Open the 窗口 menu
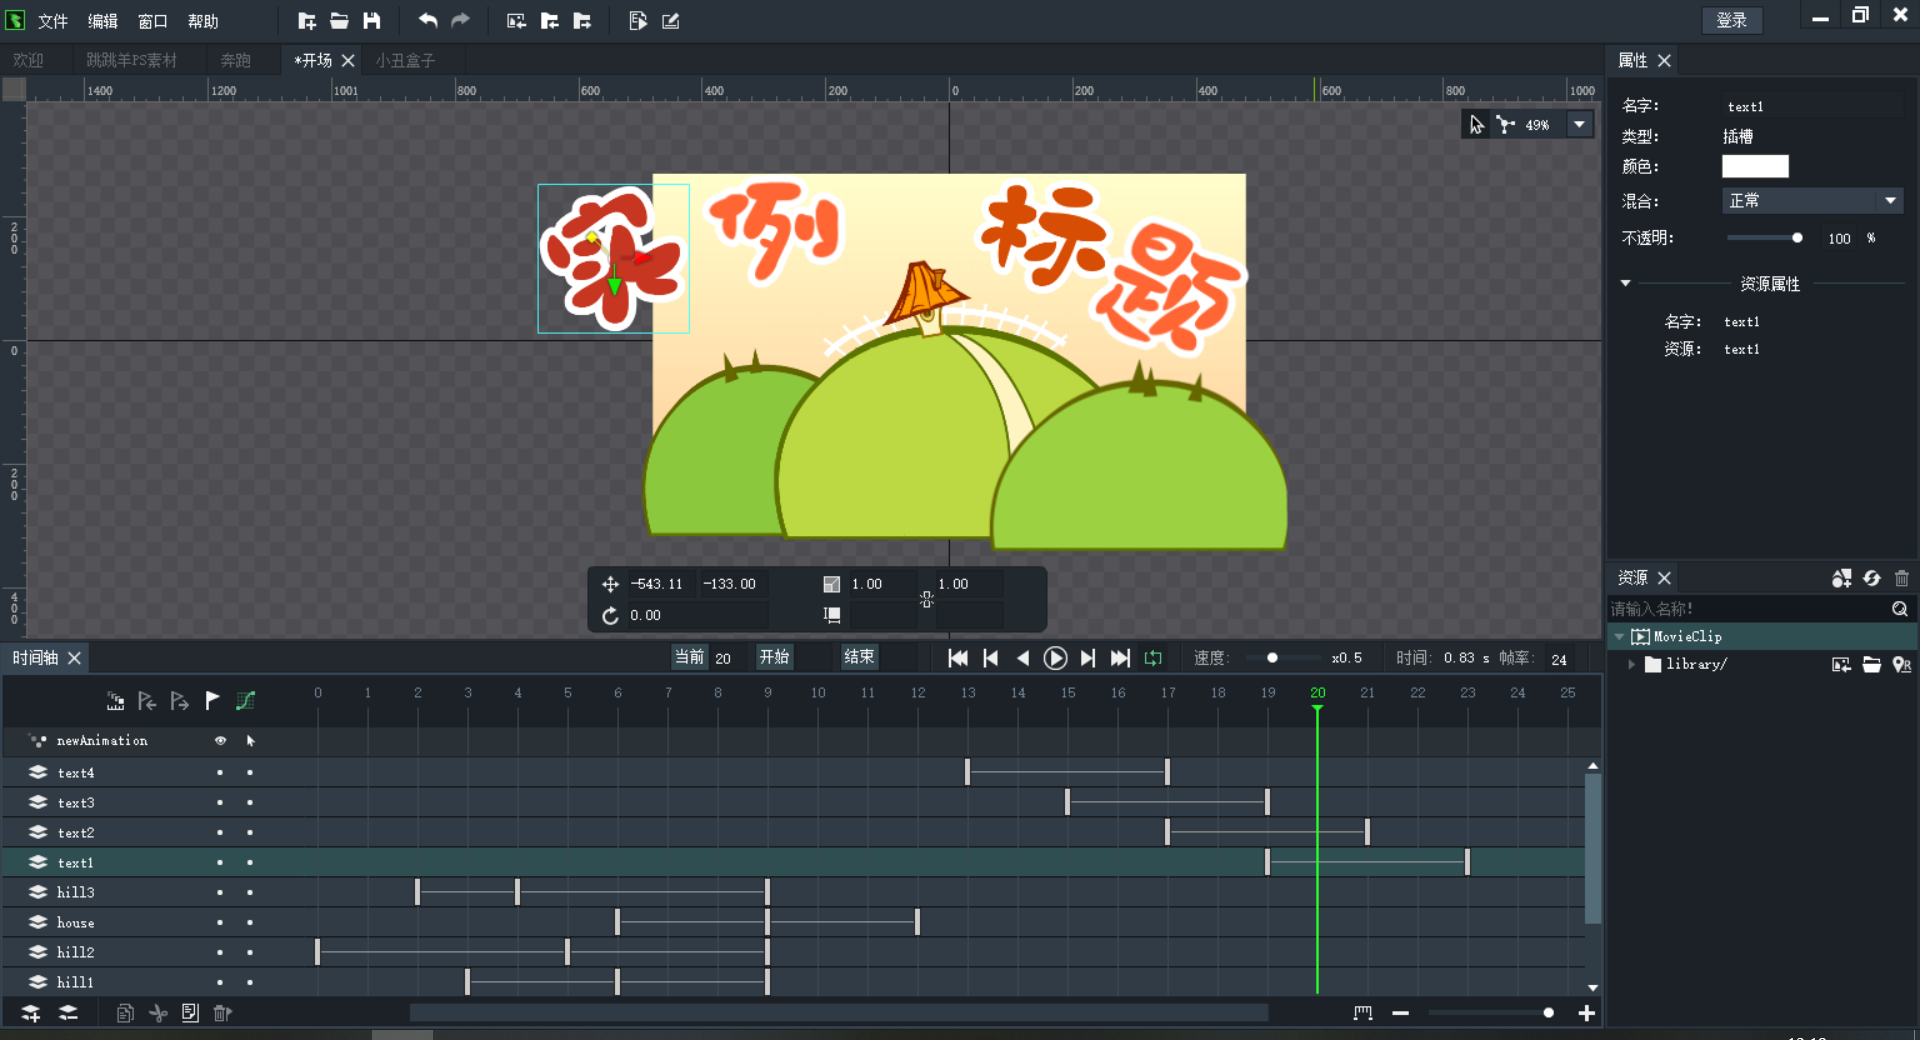1920x1040 pixels. [152, 21]
